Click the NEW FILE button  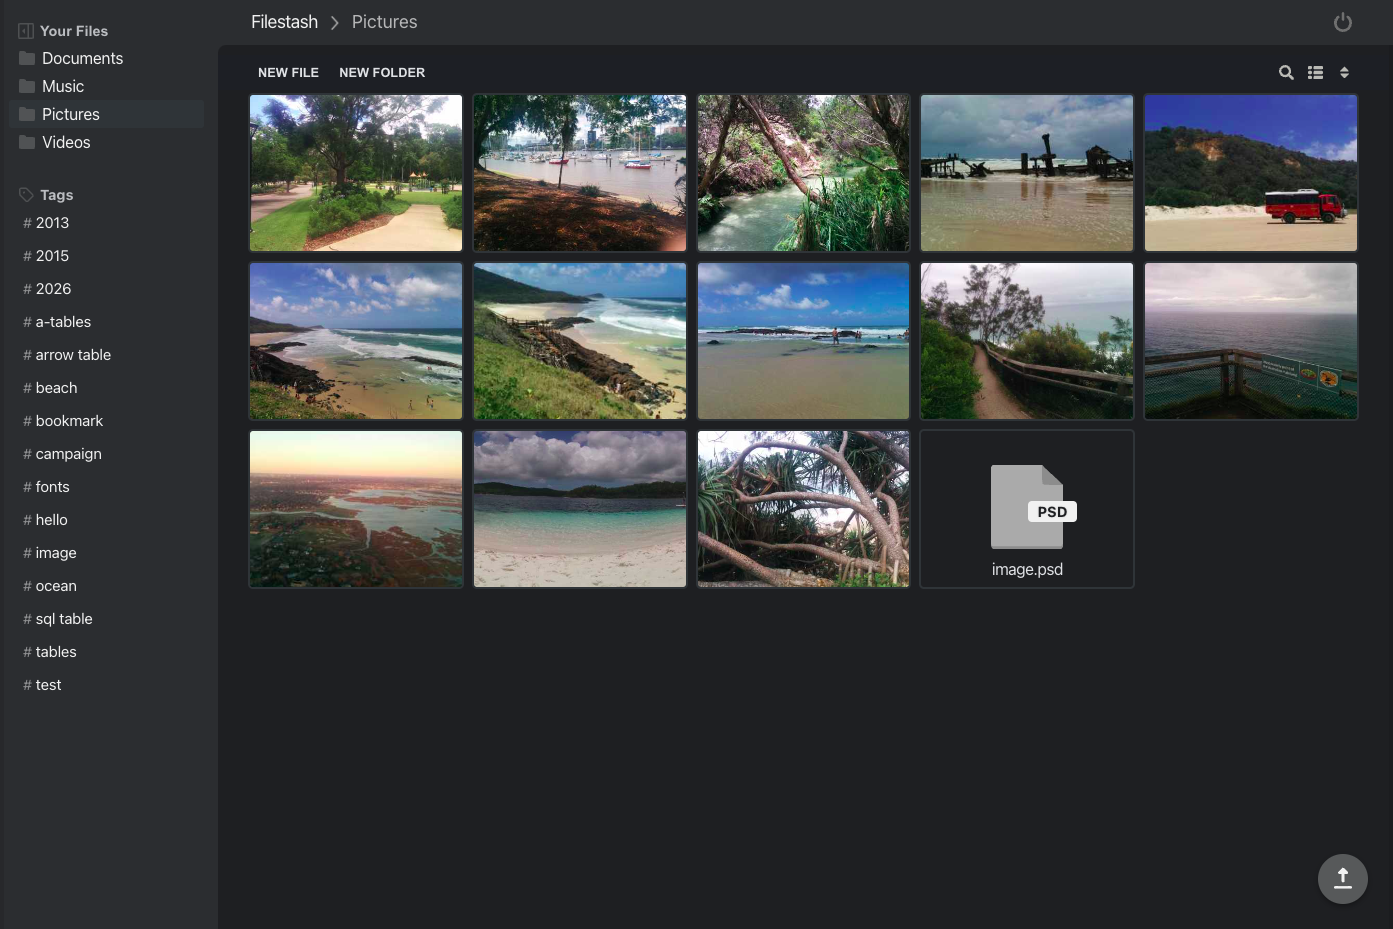288,72
